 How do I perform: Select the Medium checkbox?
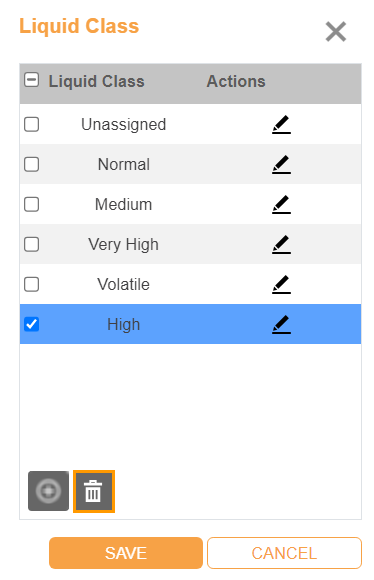point(31,204)
